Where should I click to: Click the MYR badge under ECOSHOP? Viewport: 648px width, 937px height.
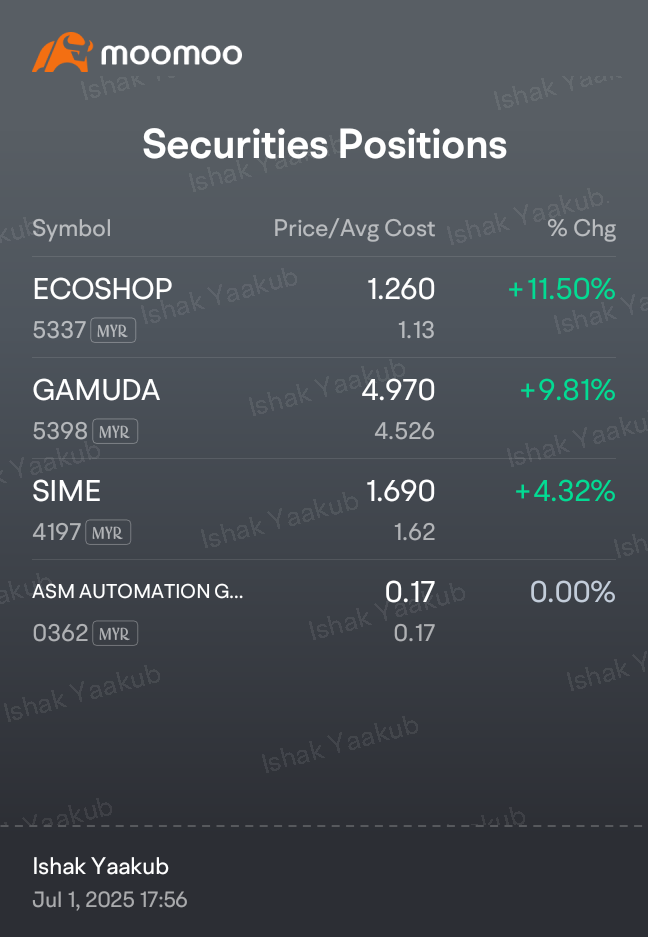click(113, 330)
